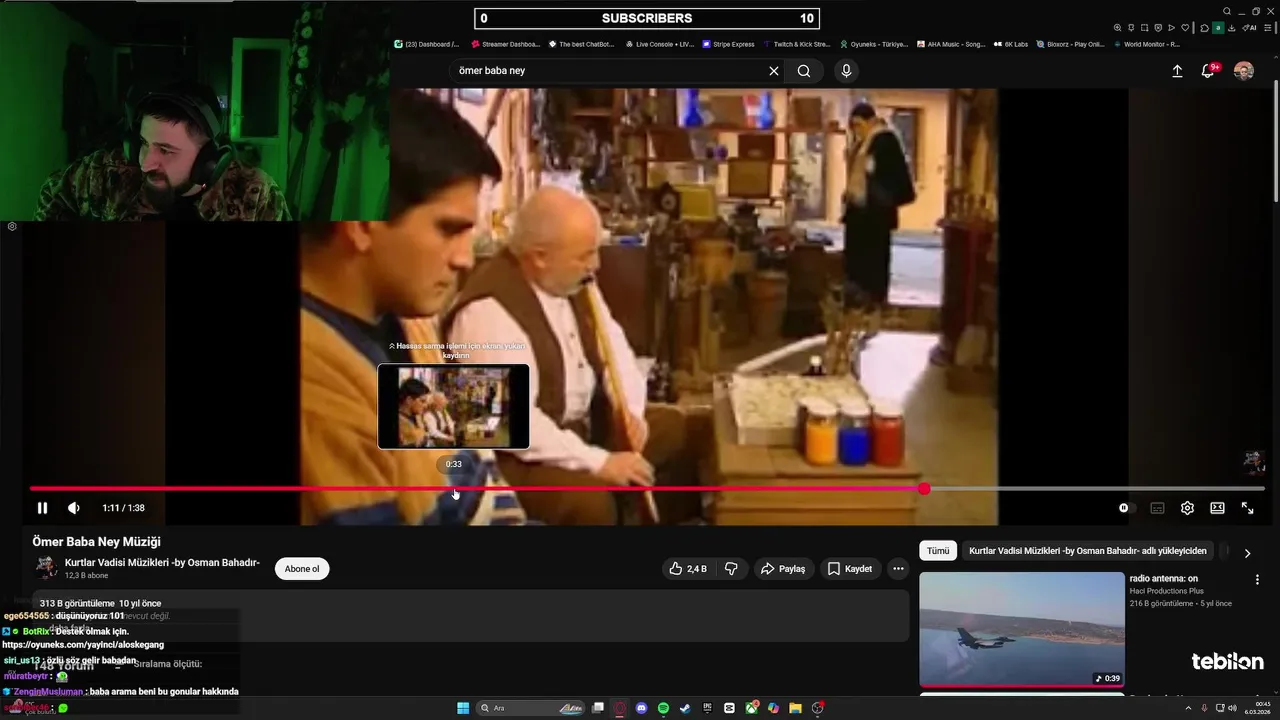The height and width of the screenshot is (720, 1280).
Task: Open the Streamer Dashboard bookmark
Action: click(505, 44)
